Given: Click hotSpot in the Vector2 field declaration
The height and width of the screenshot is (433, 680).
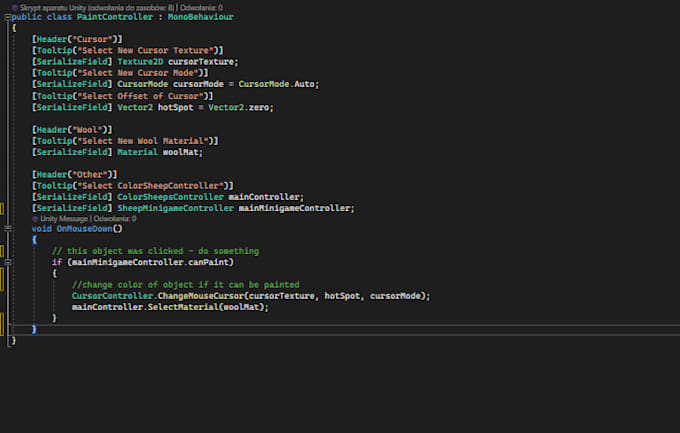Looking at the screenshot, I should (175, 107).
